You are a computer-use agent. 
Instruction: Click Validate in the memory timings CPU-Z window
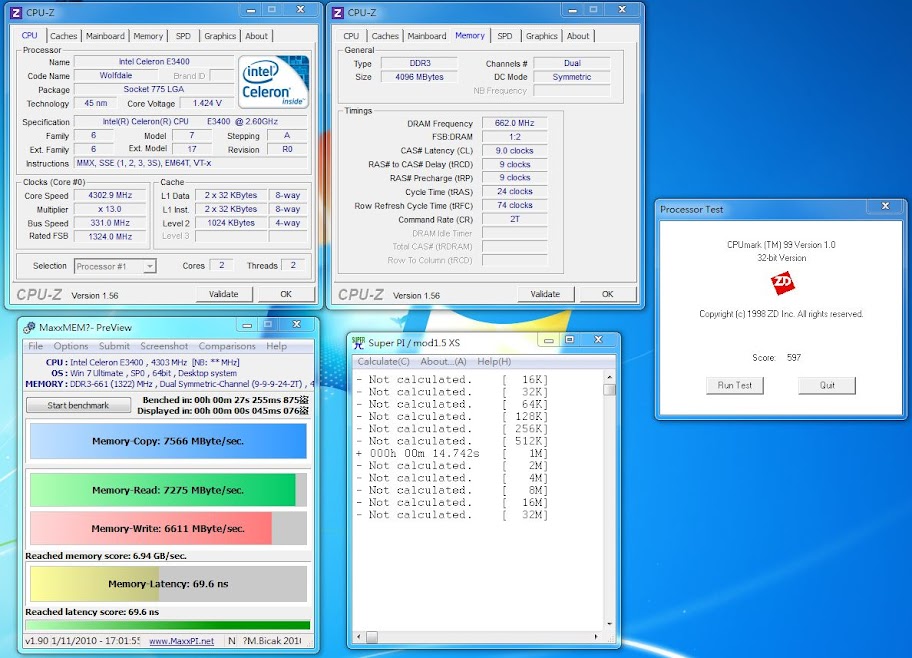[545, 294]
